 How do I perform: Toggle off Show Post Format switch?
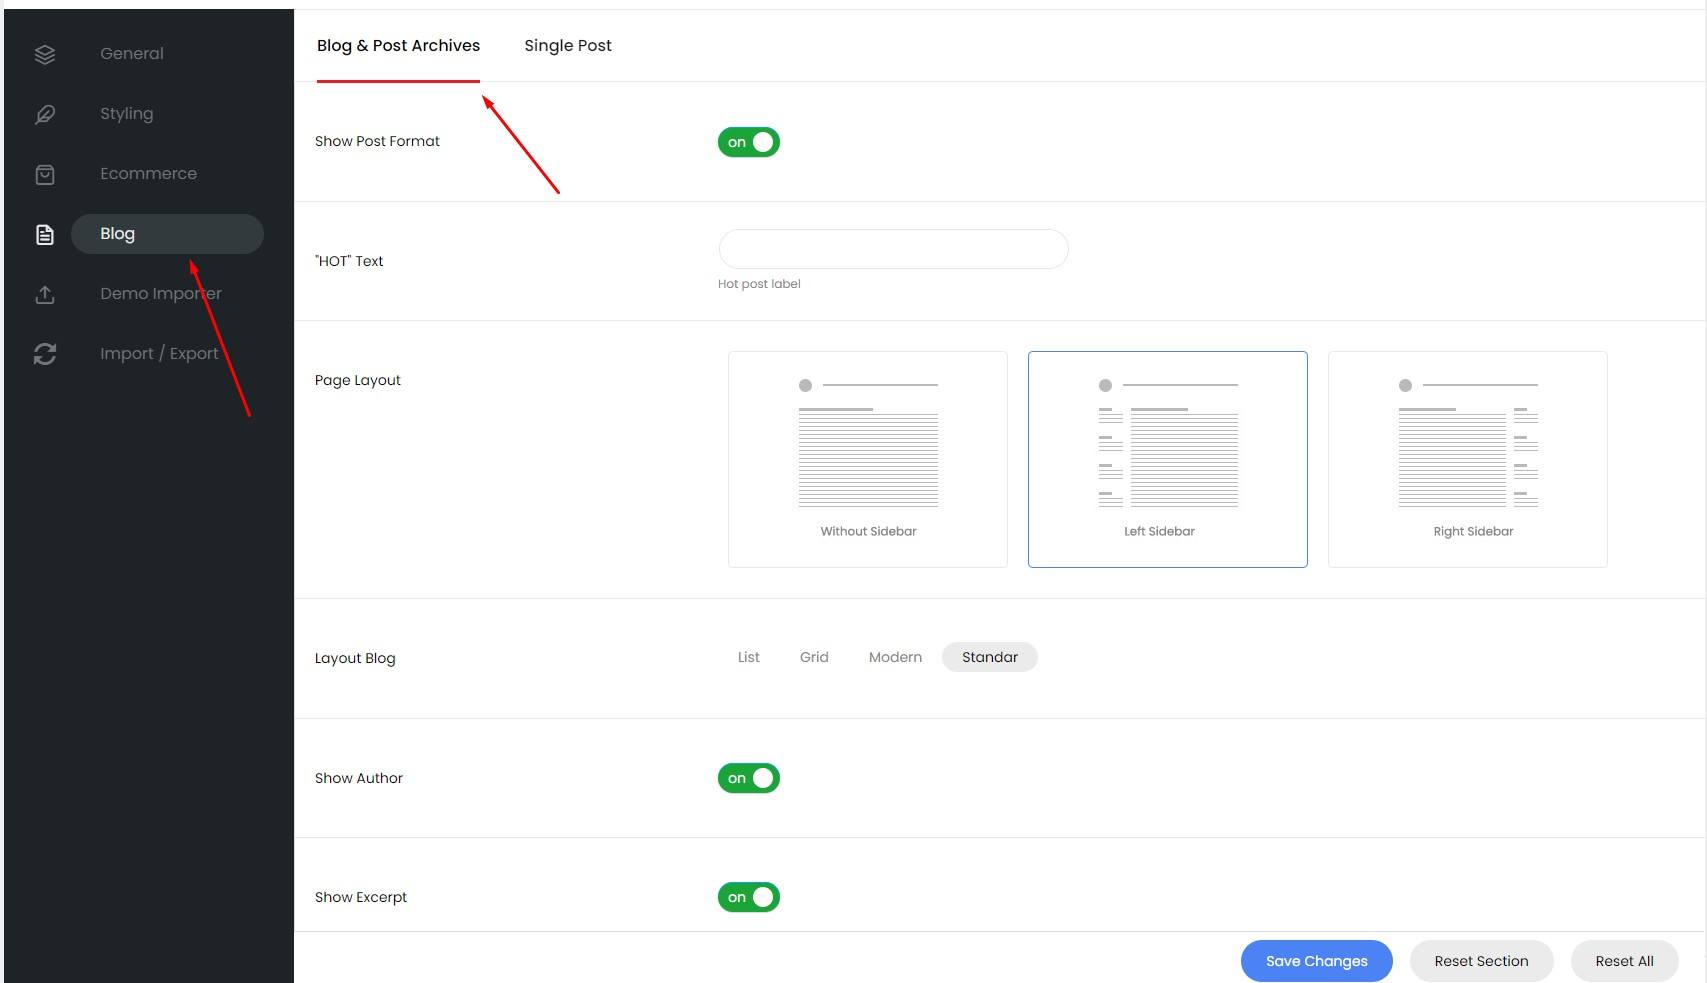coord(748,142)
